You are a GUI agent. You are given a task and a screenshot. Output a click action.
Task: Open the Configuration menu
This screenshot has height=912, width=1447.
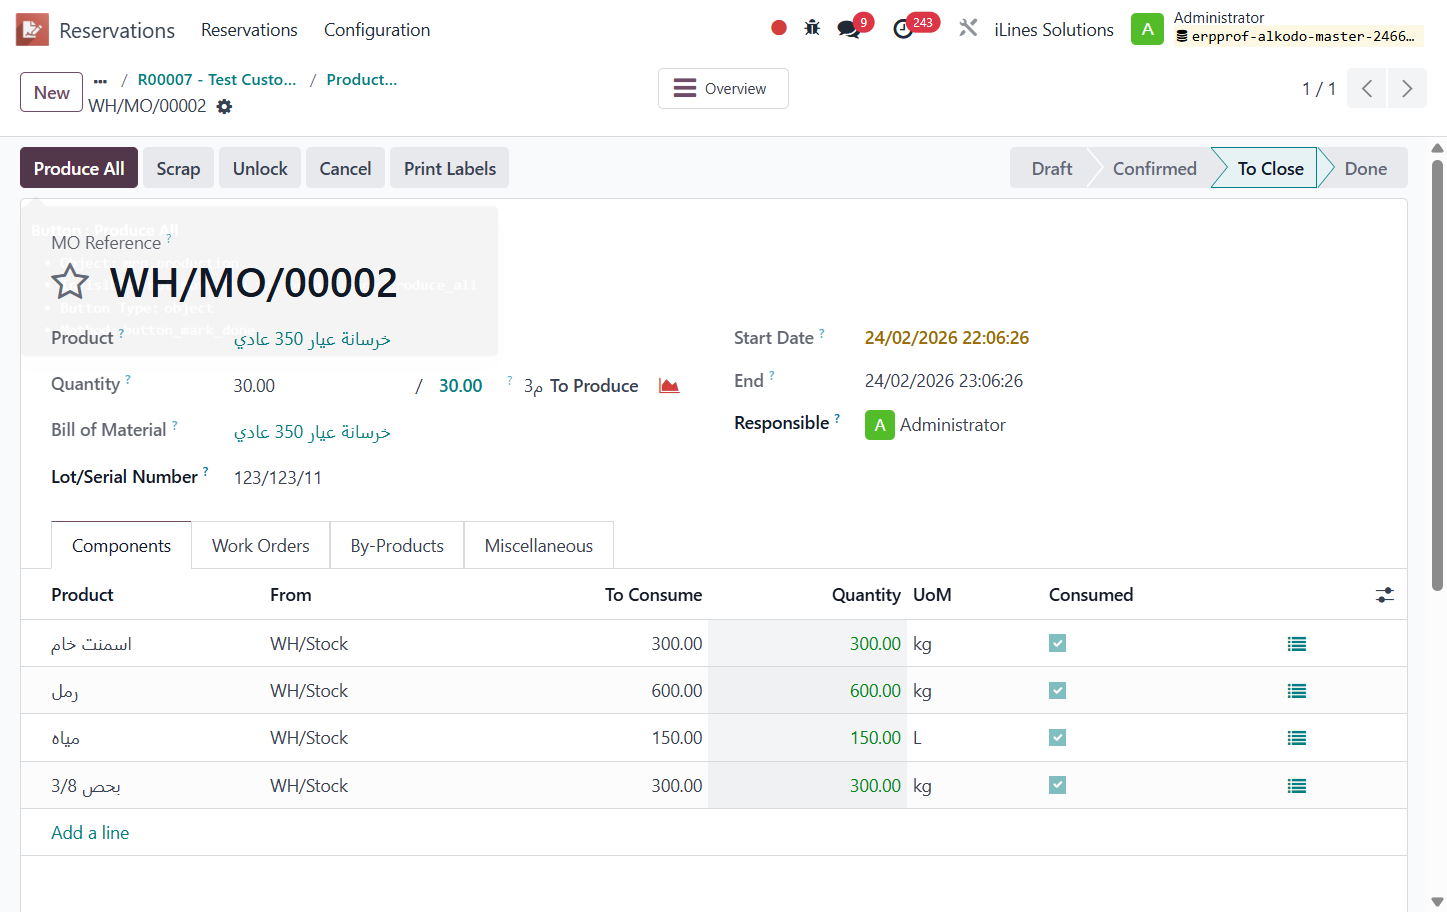click(377, 30)
